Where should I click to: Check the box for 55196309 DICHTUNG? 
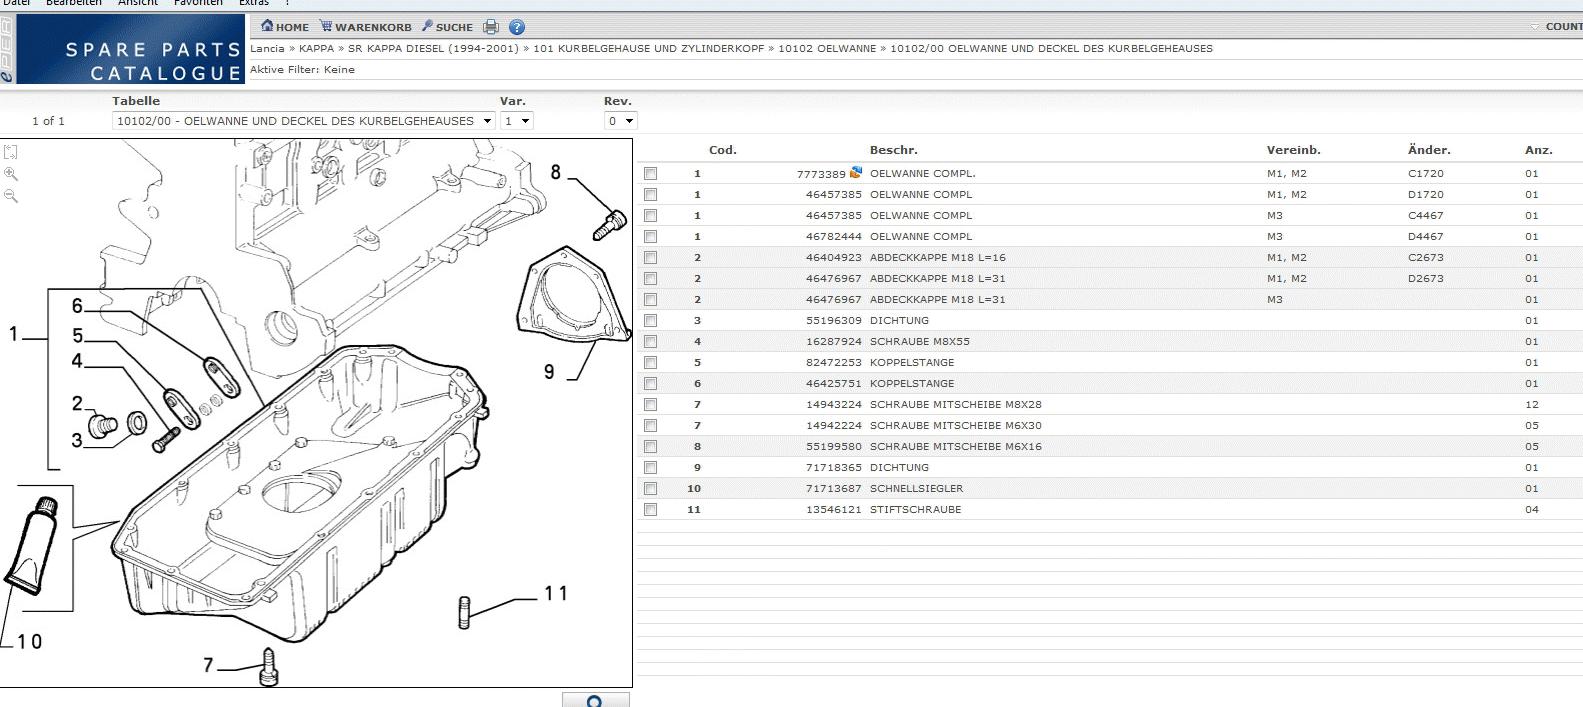click(651, 321)
